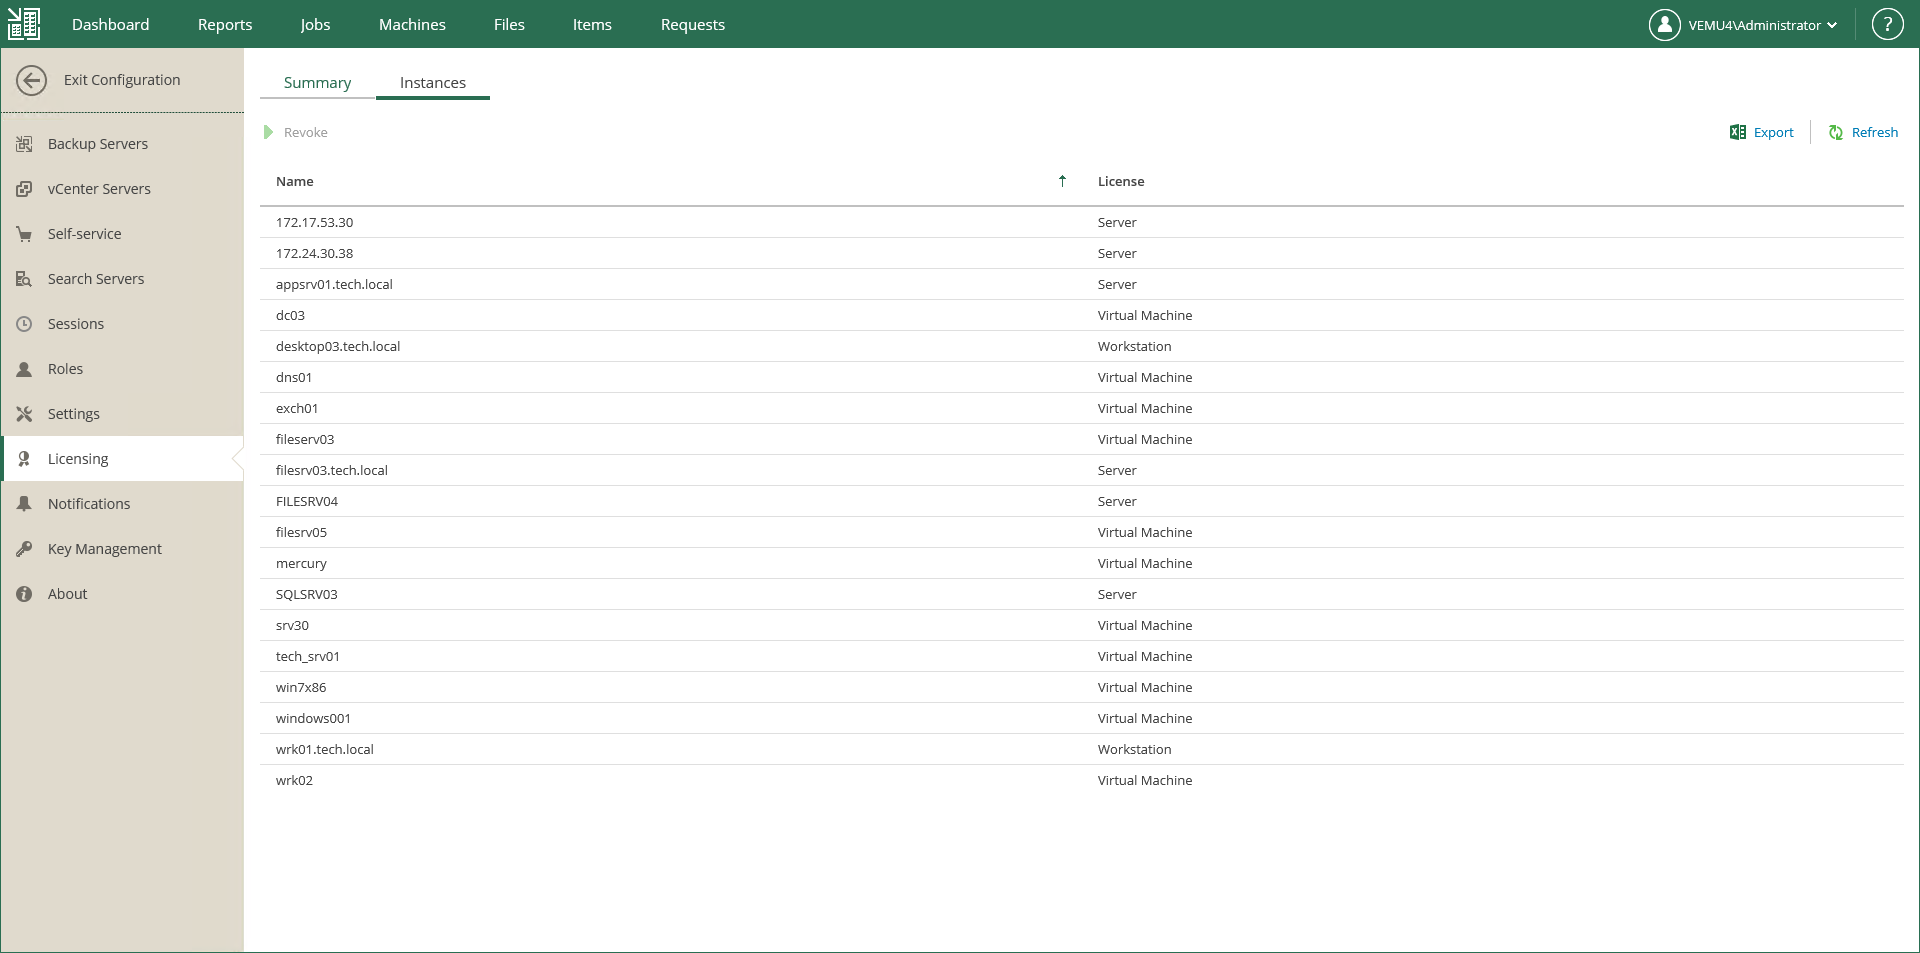Open Notifications section
The width and height of the screenshot is (1920, 953).
122,504
